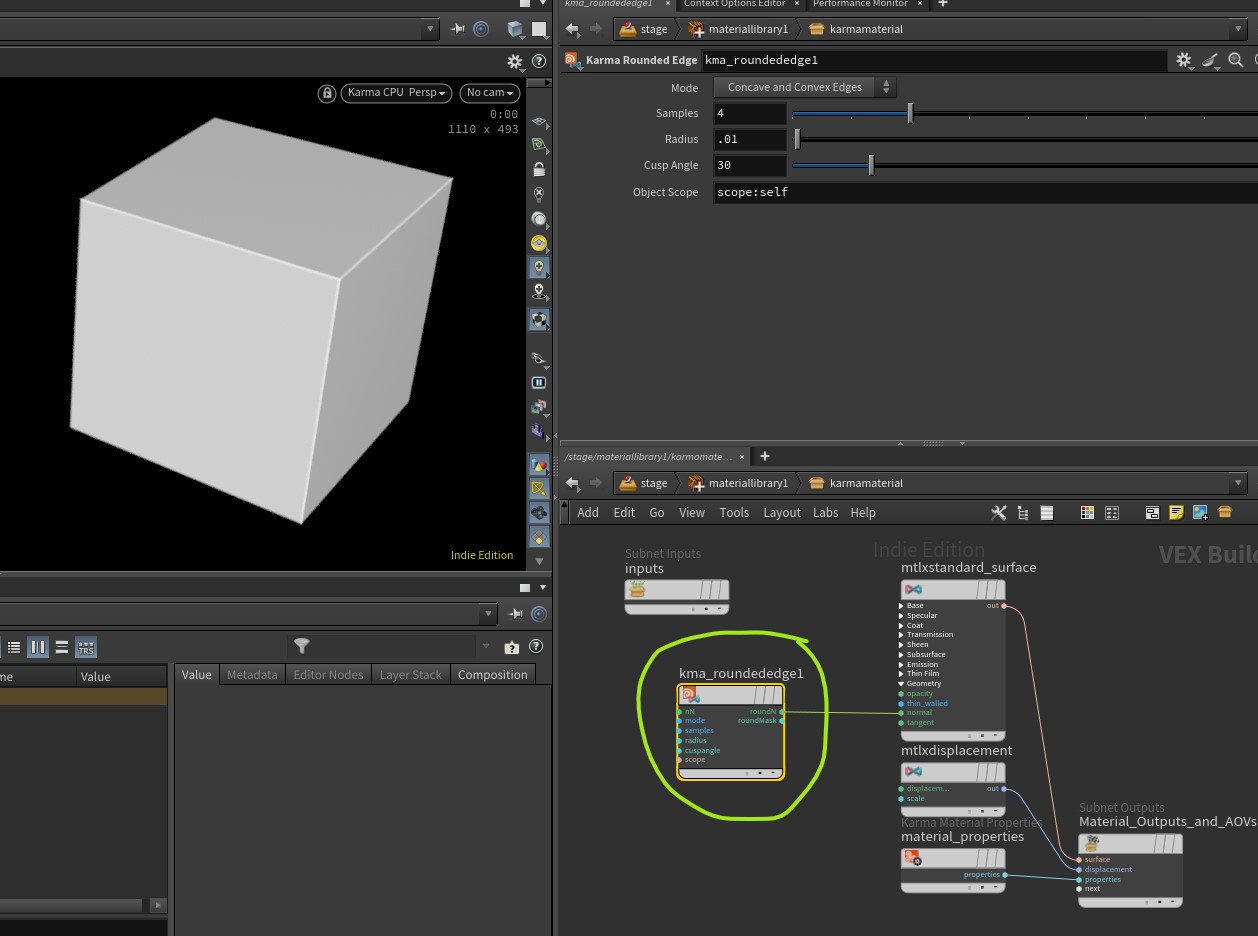Open the No cam camera dropdown

(490, 93)
